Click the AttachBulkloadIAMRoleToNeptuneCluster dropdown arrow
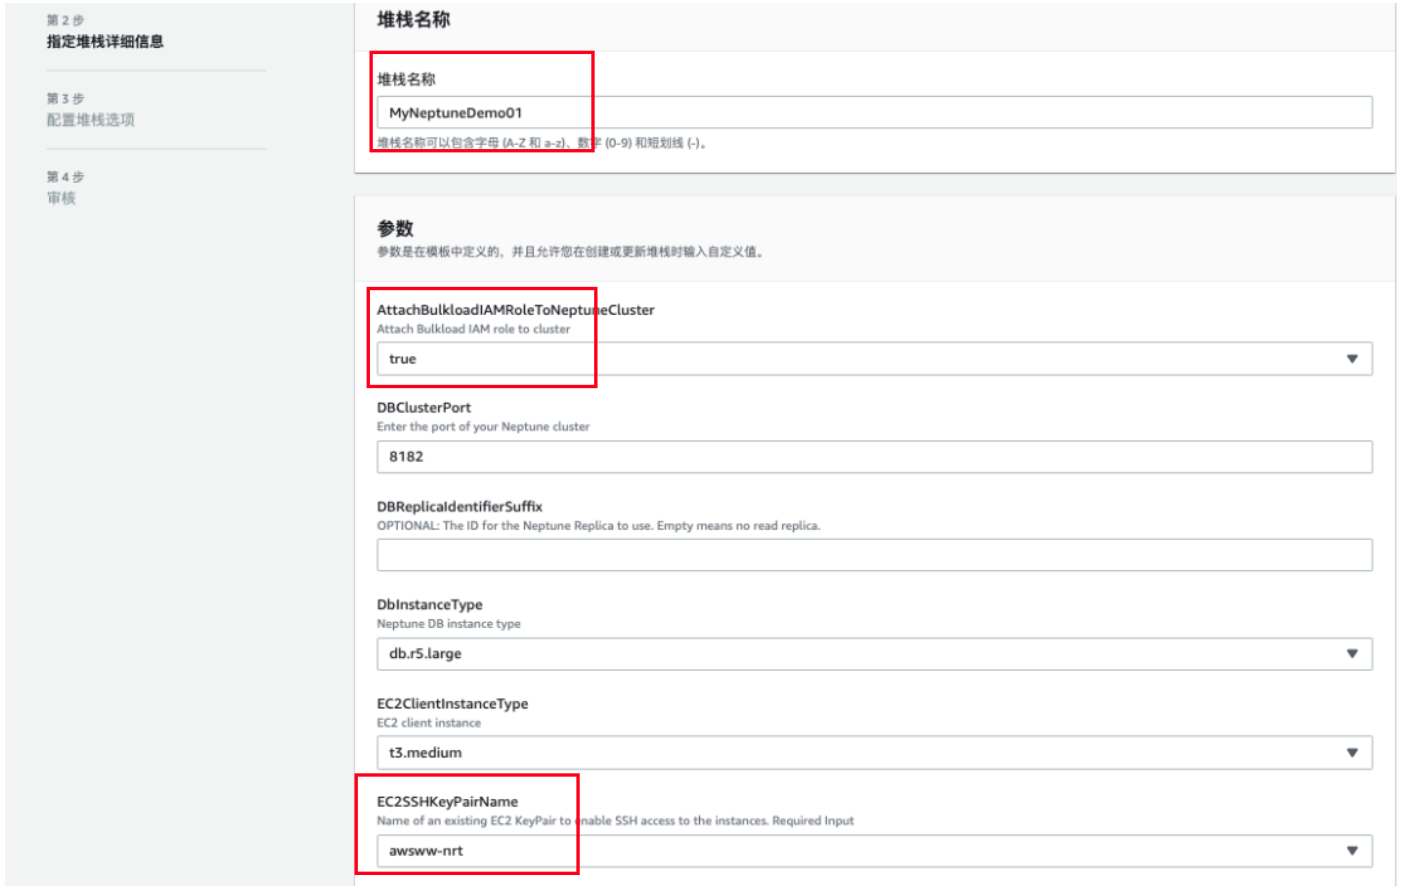1412x888 pixels. click(x=1352, y=359)
